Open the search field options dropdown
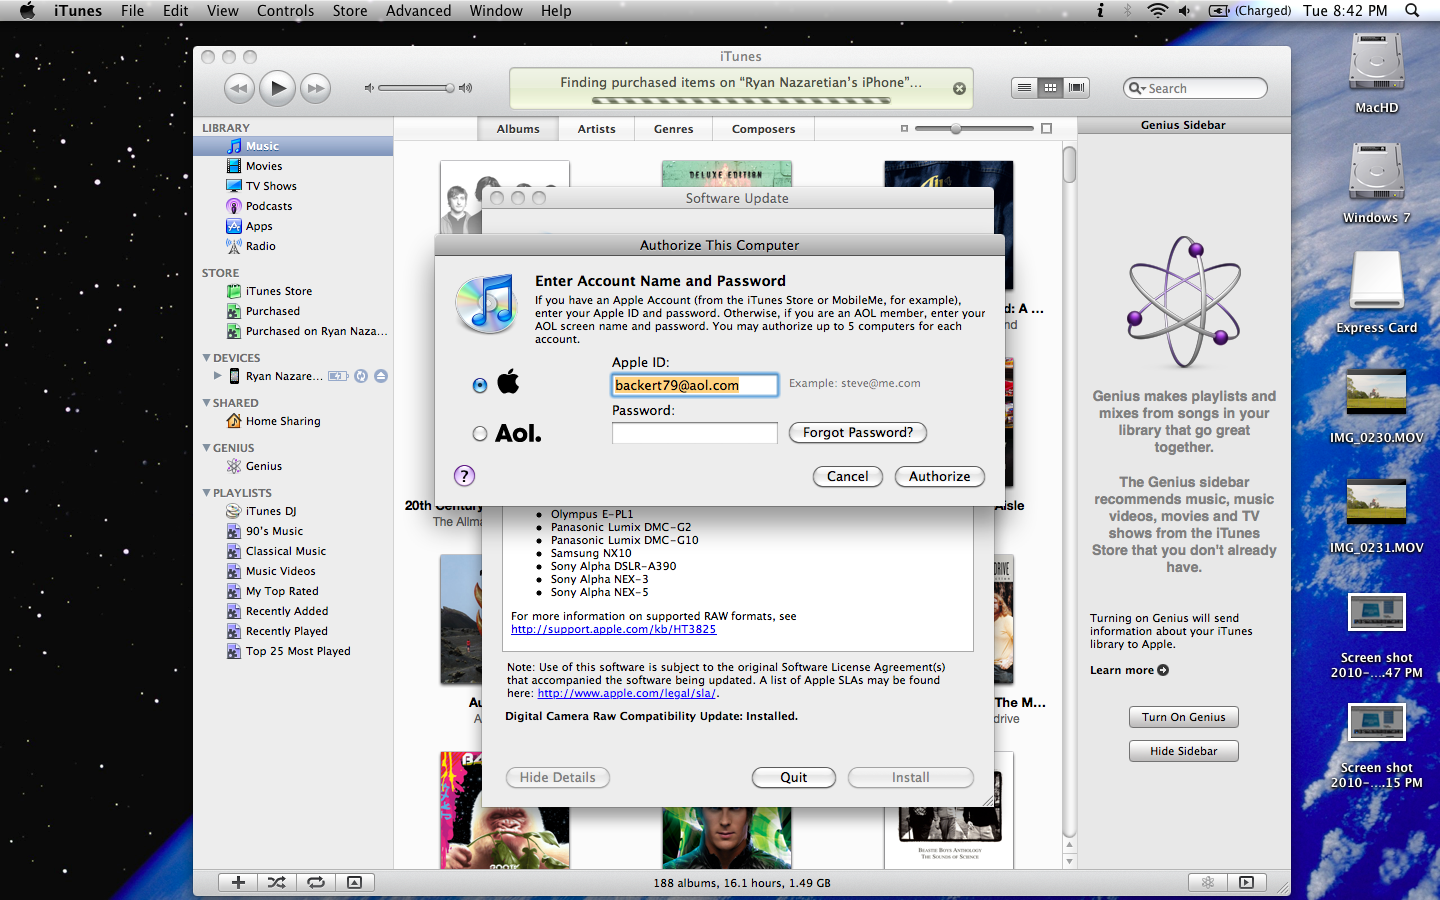Screen dimensions: 1440x900 coord(1137,88)
